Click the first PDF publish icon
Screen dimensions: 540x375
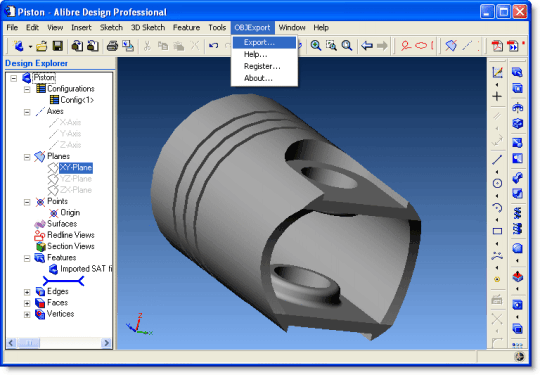pyautogui.click(x=497, y=46)
